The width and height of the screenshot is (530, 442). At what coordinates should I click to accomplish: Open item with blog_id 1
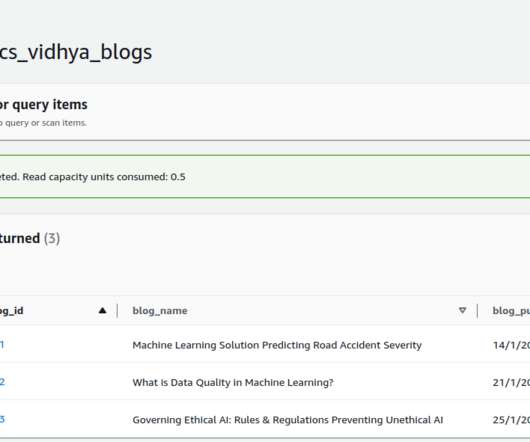[2, 345]
